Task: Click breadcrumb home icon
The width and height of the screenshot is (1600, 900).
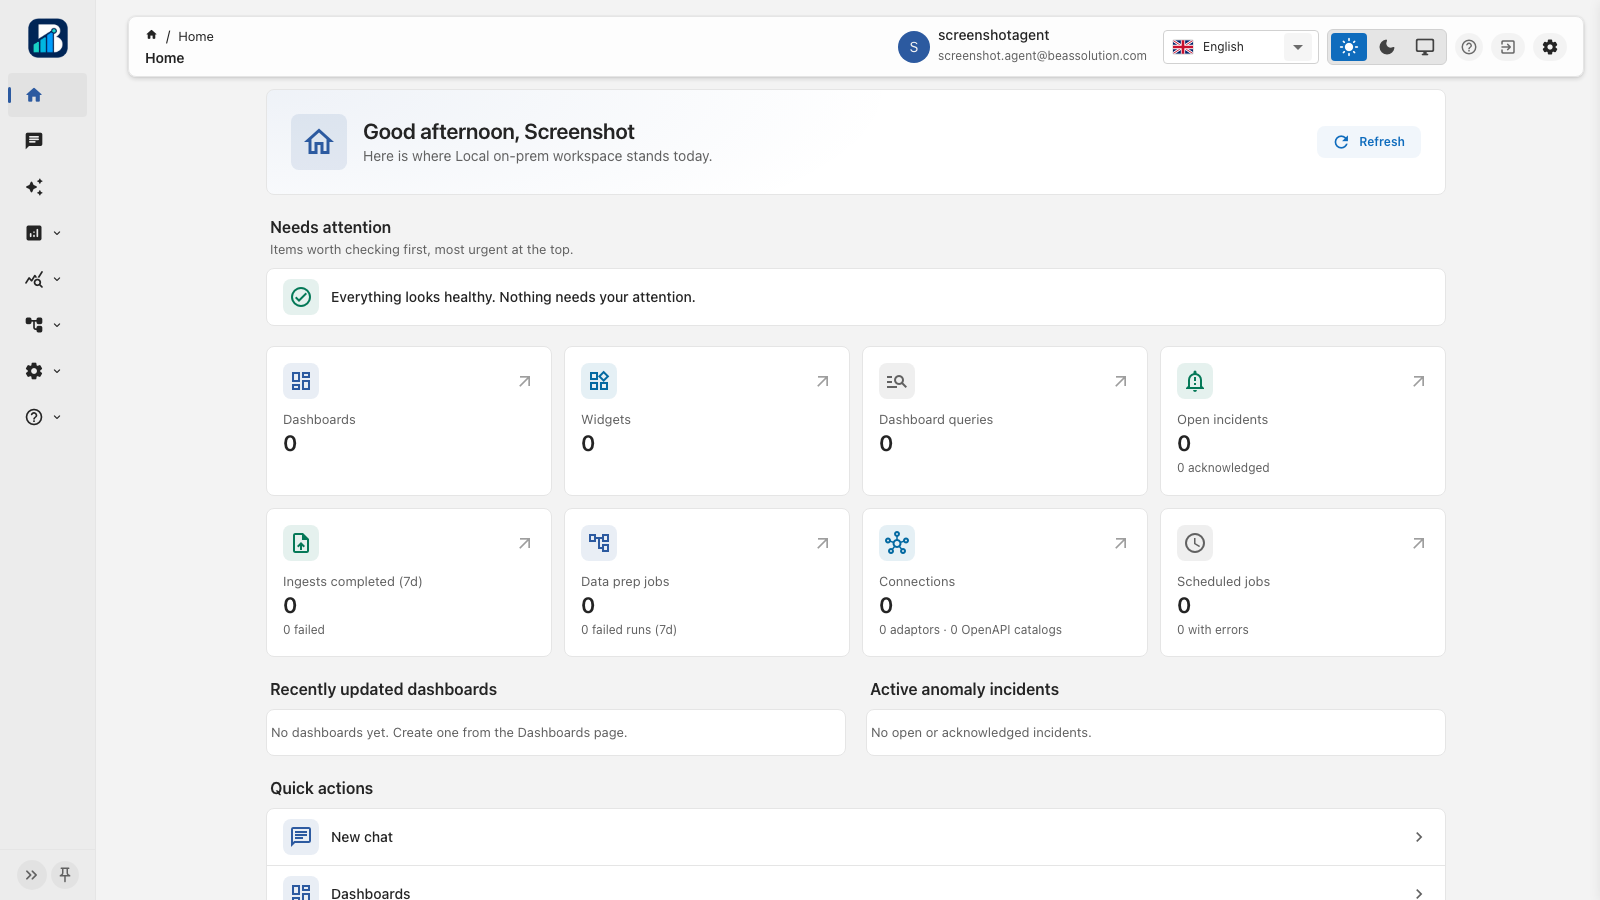Action: pos(152,35)
